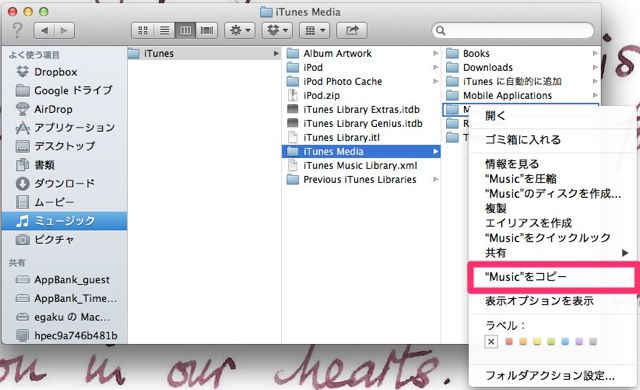Screen dimensions: 640x390
Task: Select the Album Artwork folder
Action: pyautogui.click(x=361, y=53)
